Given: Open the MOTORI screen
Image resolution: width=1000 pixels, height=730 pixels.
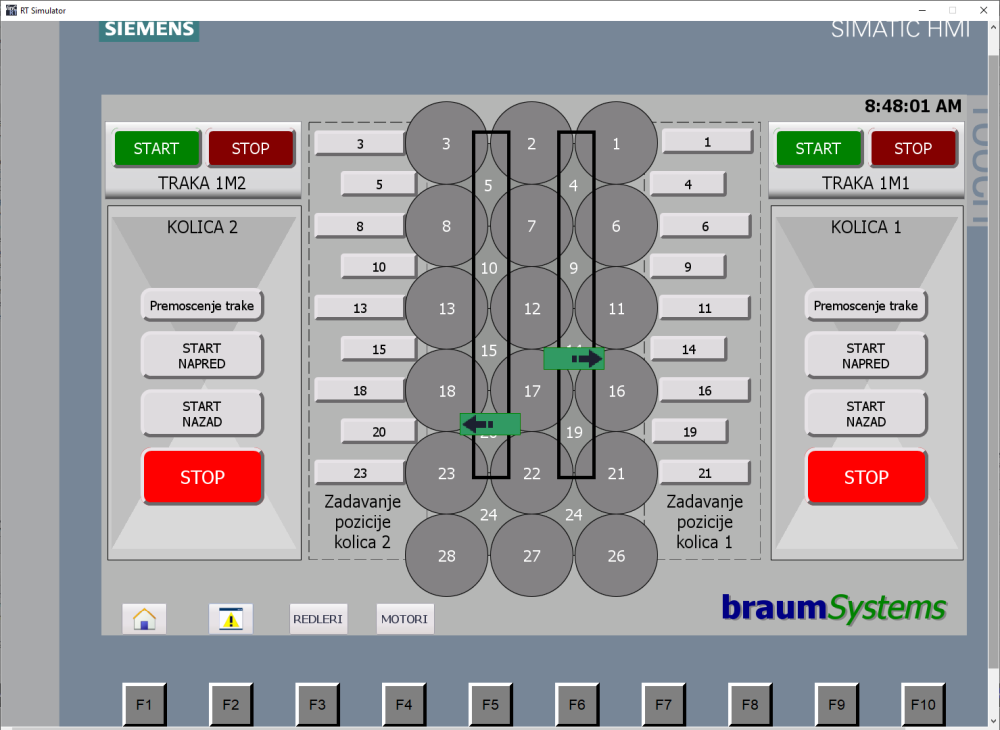Looking at the screenshot, I should (x=405, y=619).
